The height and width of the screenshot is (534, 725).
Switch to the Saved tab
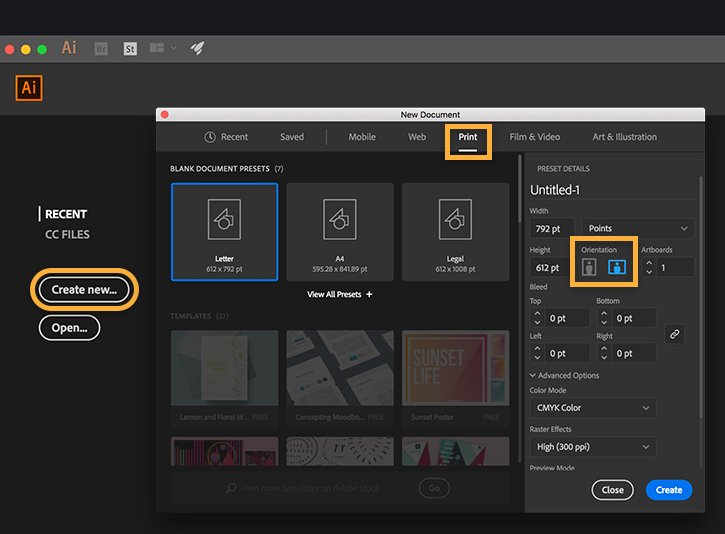click(292, 137)
